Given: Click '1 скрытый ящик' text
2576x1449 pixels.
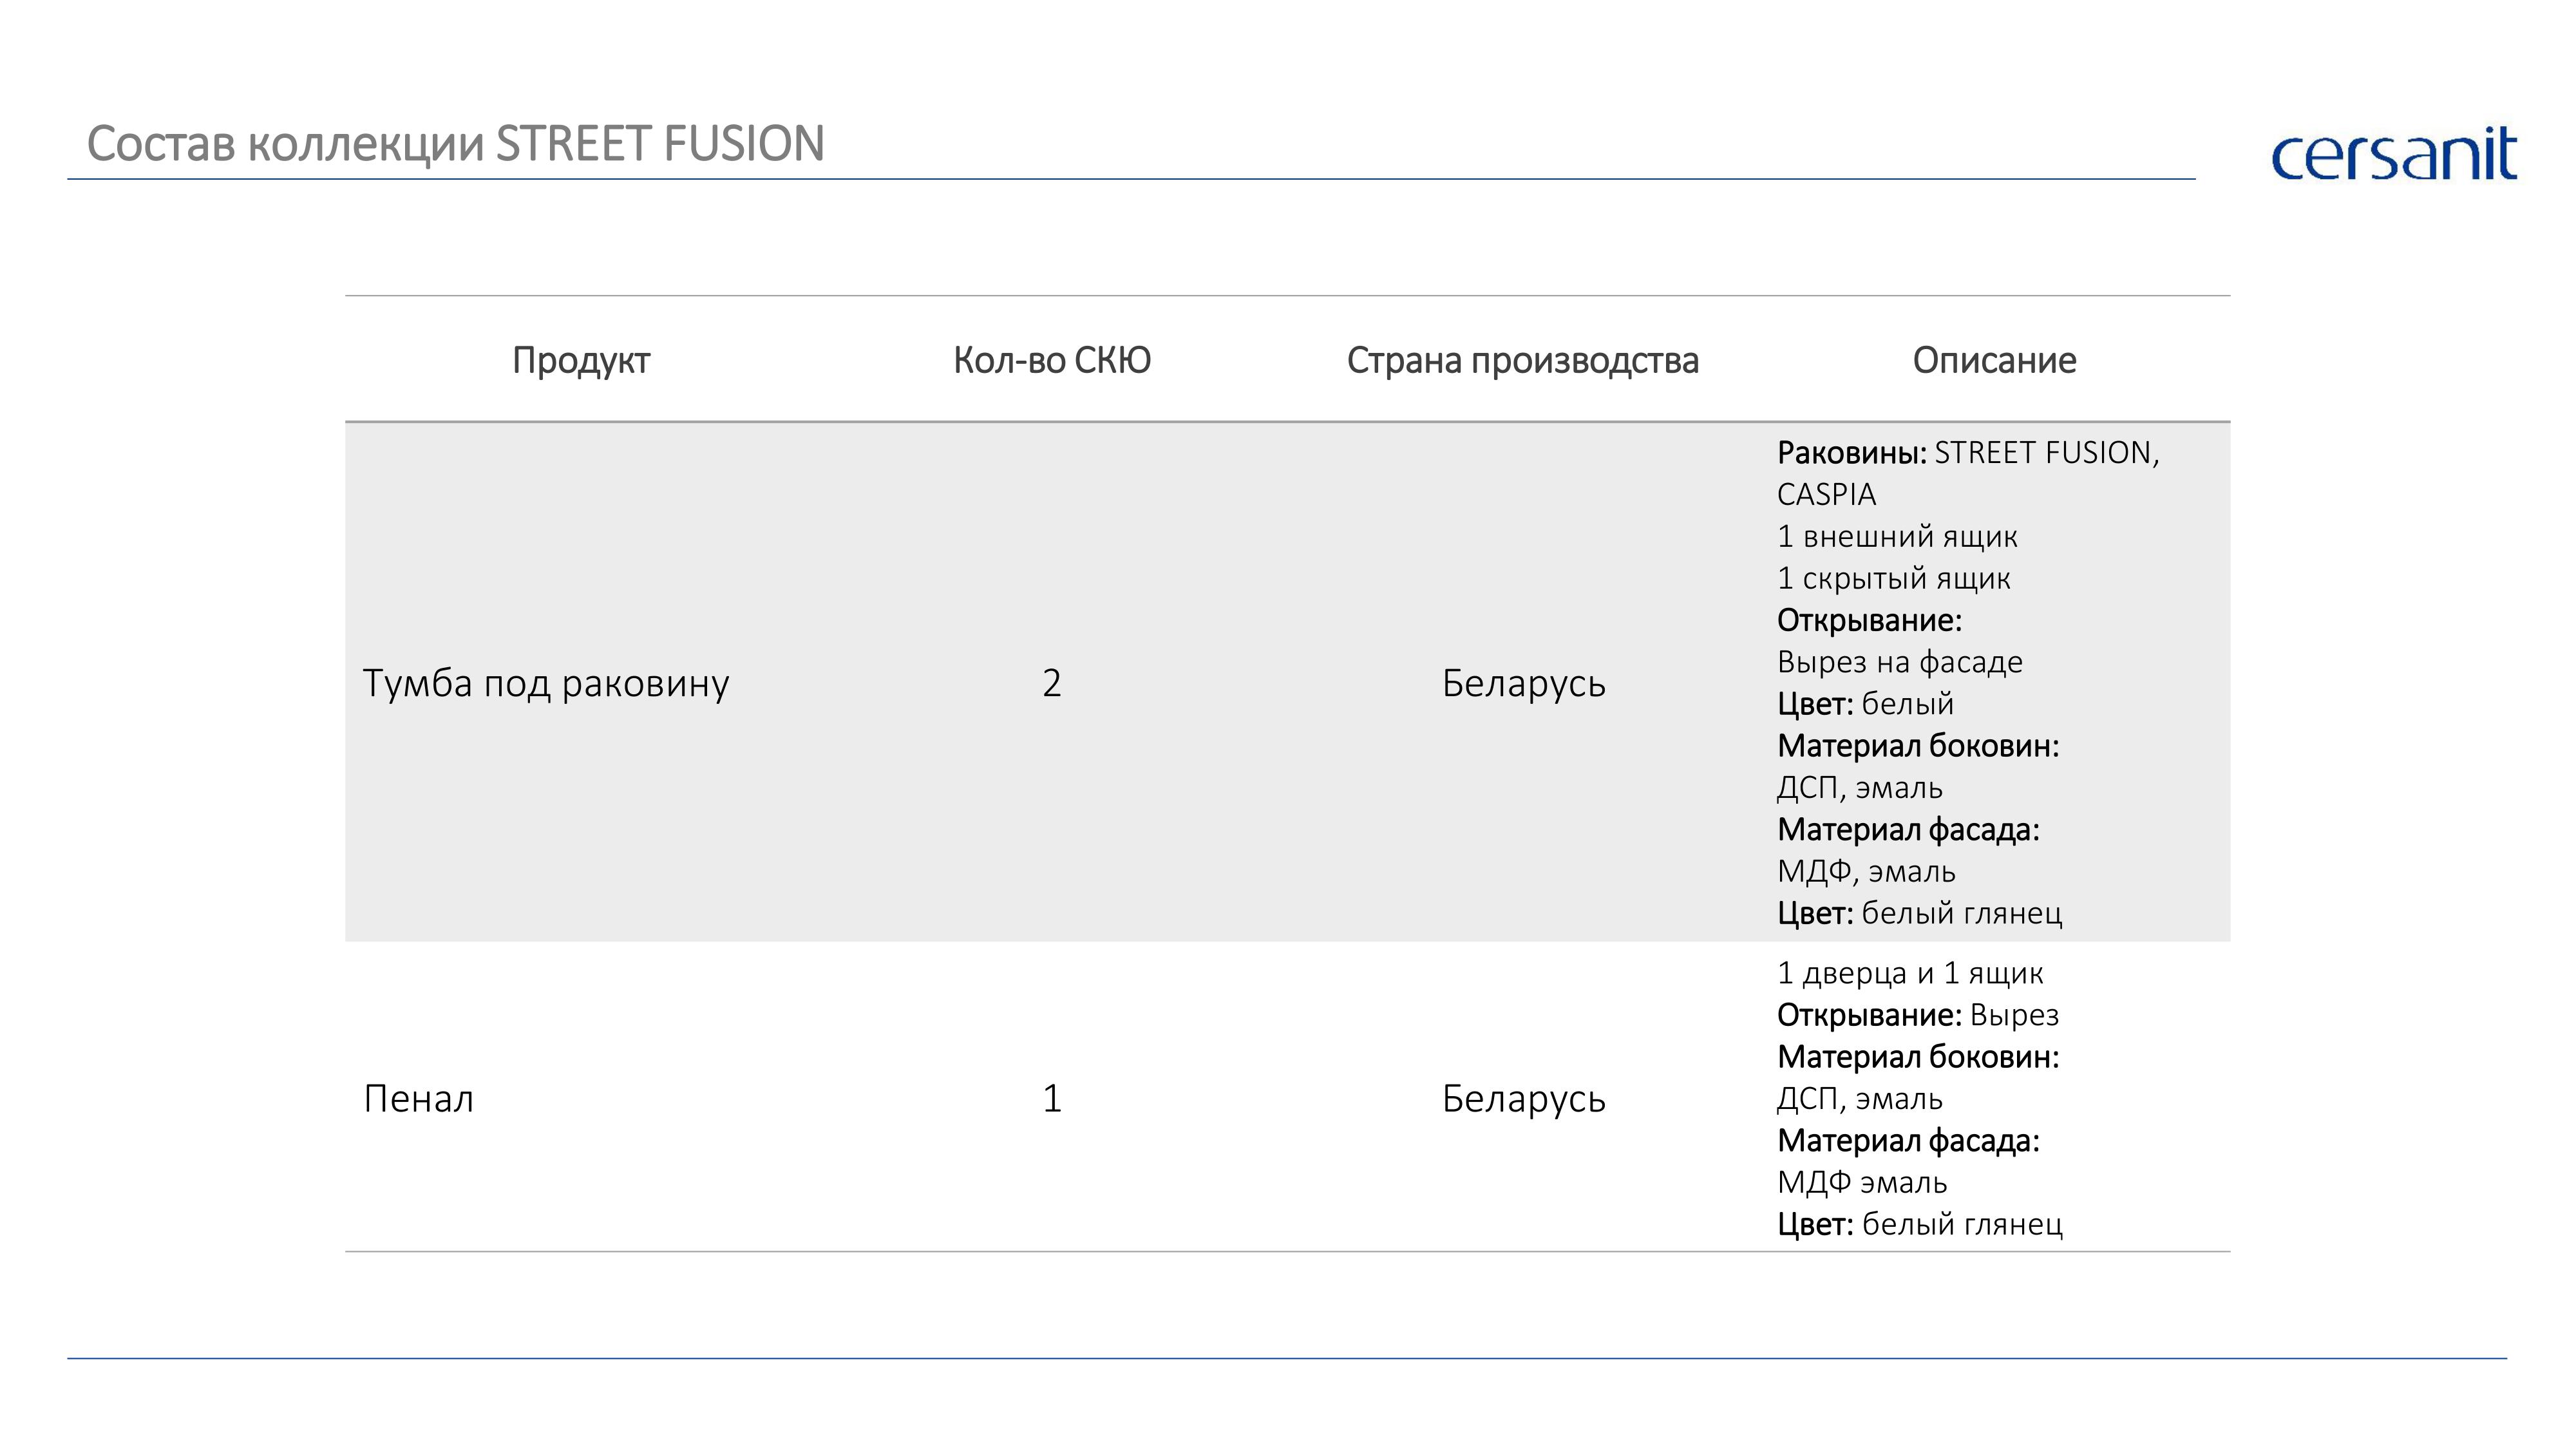Looking at the screenshot, I should (x=1894, y=579).
